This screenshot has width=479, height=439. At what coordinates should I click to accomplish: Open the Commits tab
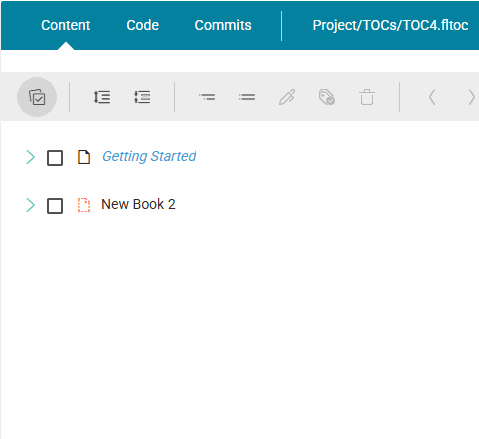(223, 25)
